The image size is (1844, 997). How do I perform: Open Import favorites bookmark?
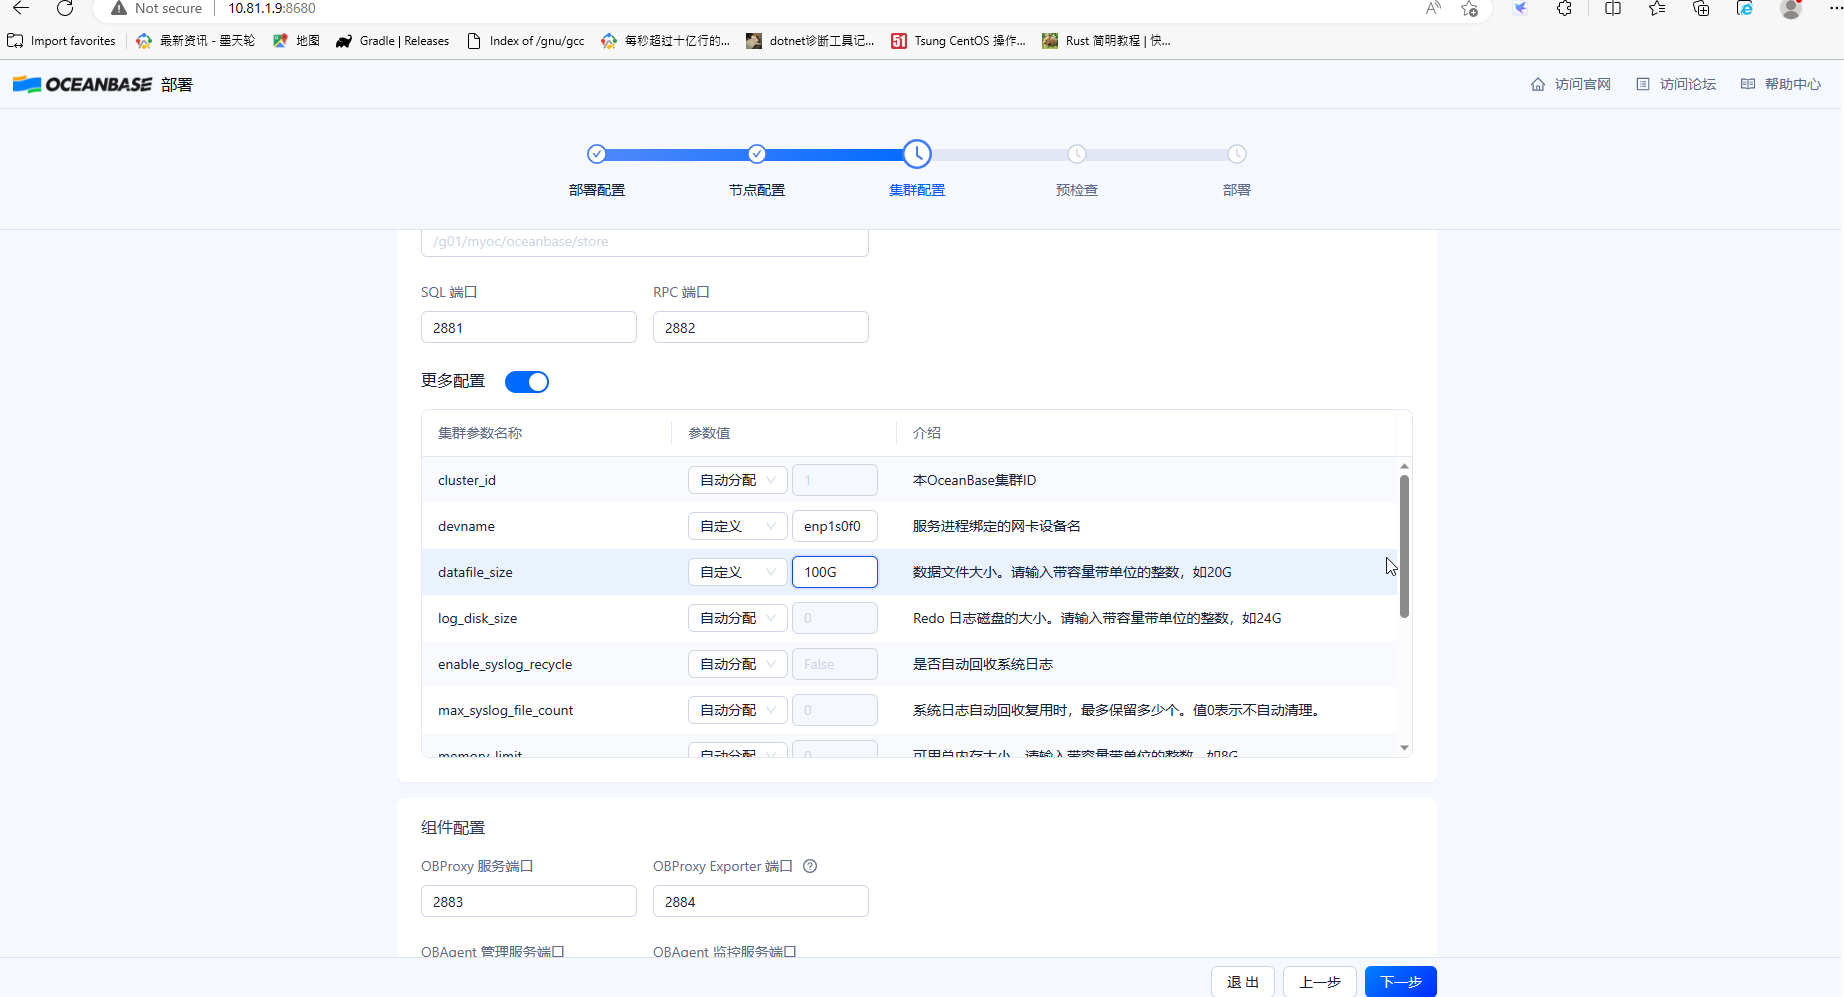(x=61, y=41)
